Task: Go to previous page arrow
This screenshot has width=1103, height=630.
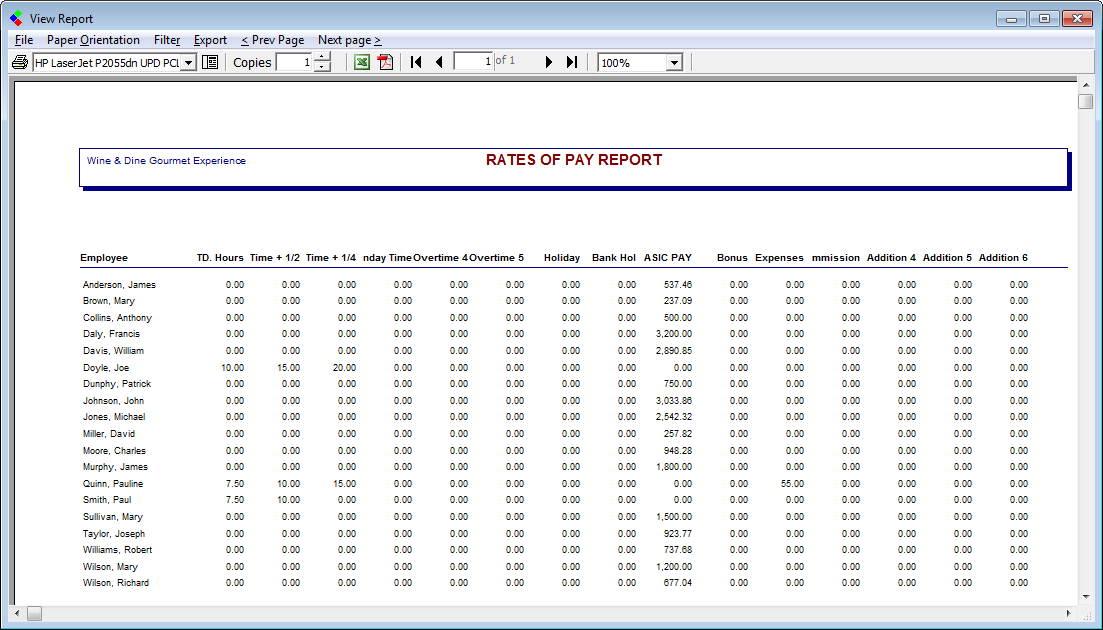Action: click(x=439, y=62)
